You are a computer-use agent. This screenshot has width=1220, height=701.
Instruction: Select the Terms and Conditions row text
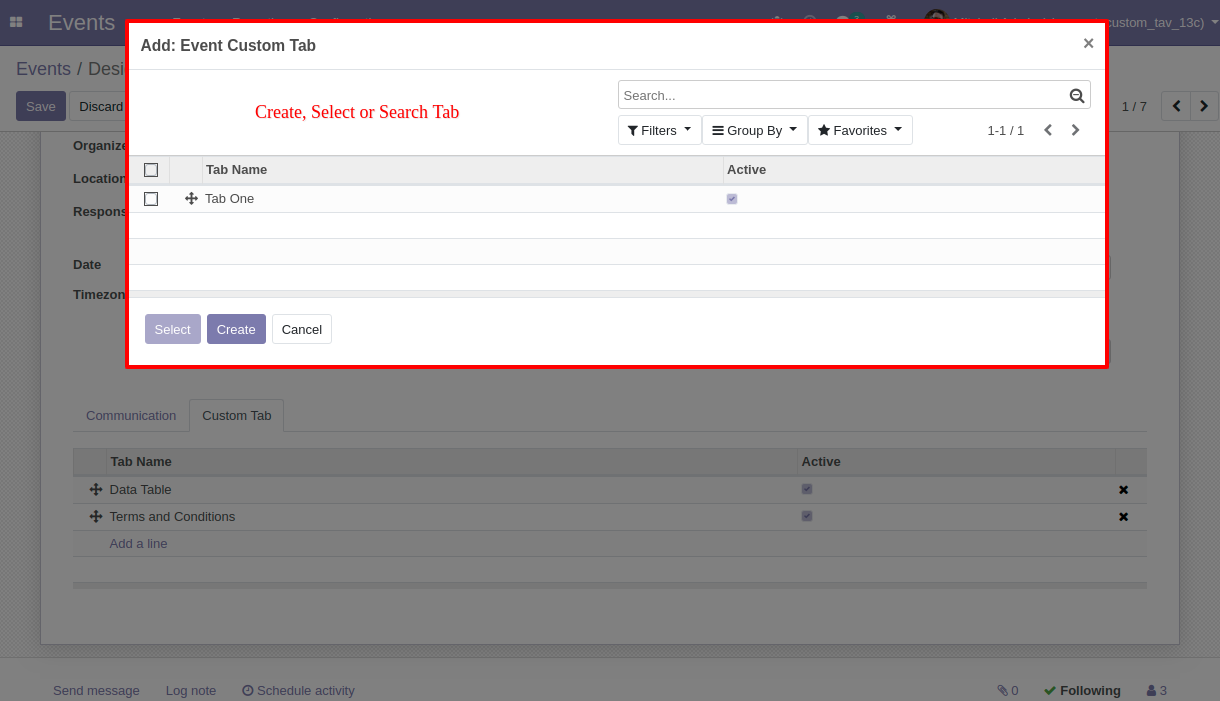pos(172,517)
